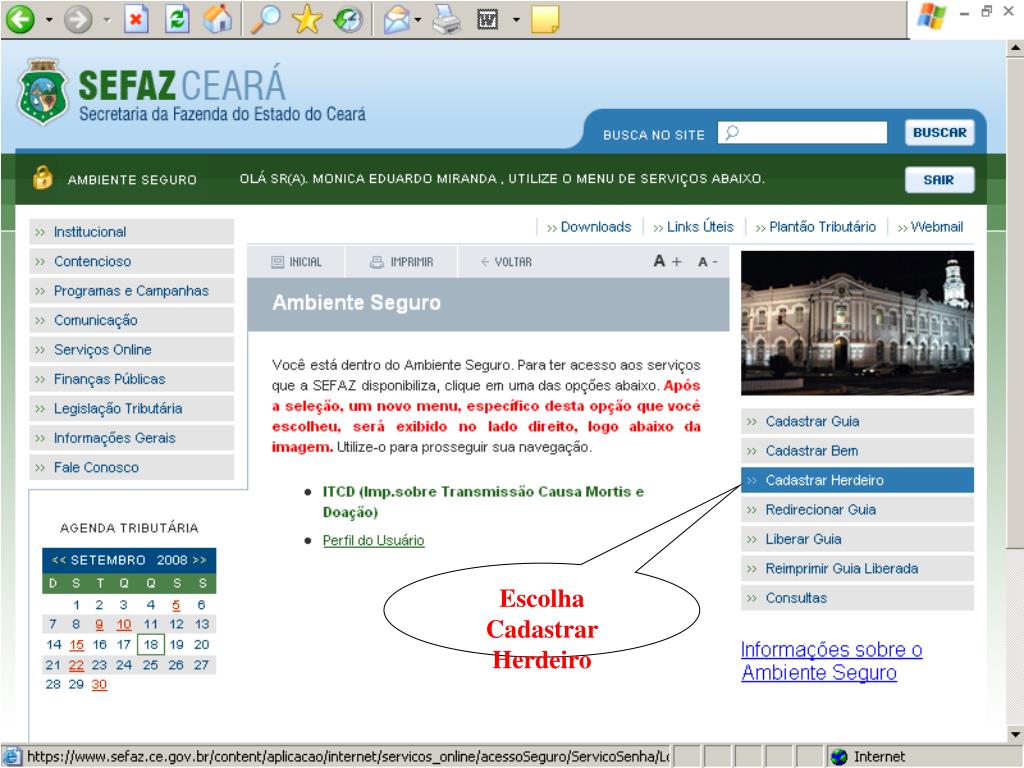Open dropdown arrow next to Mail icon
This screenshot has height=768, width=1024.
point(418,20)
